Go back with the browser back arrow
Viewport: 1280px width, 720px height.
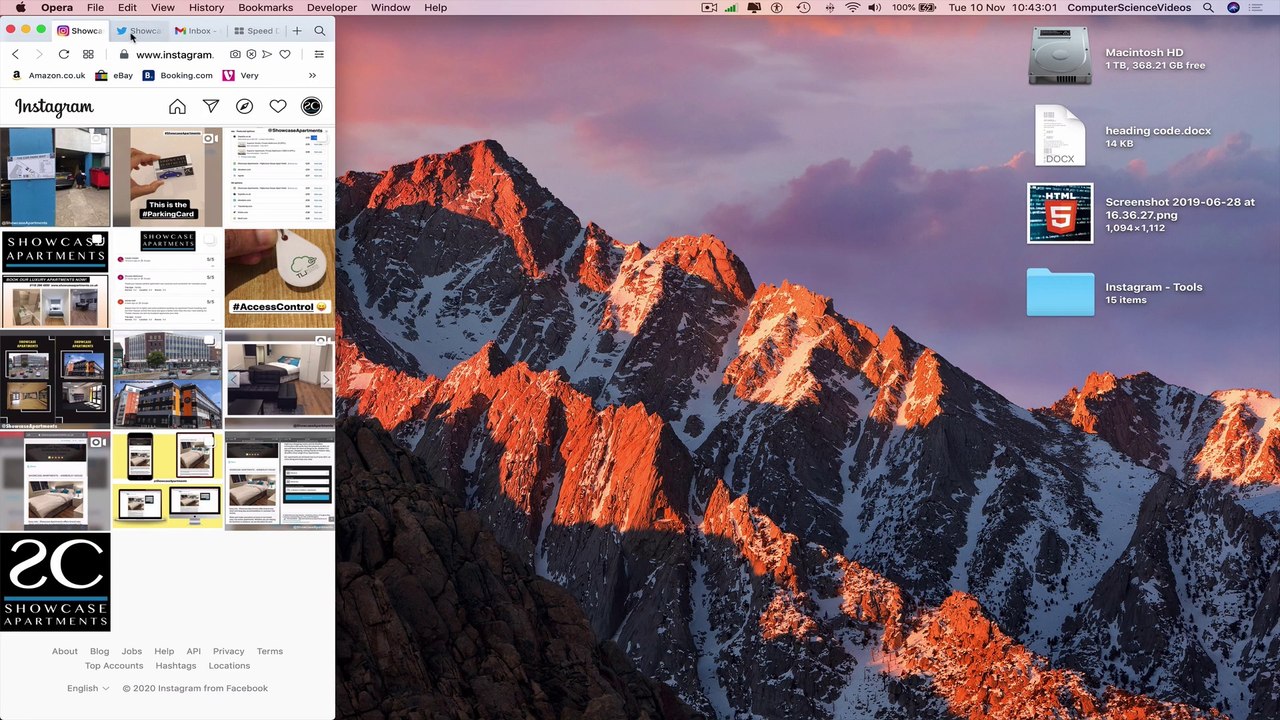(15, 54)
